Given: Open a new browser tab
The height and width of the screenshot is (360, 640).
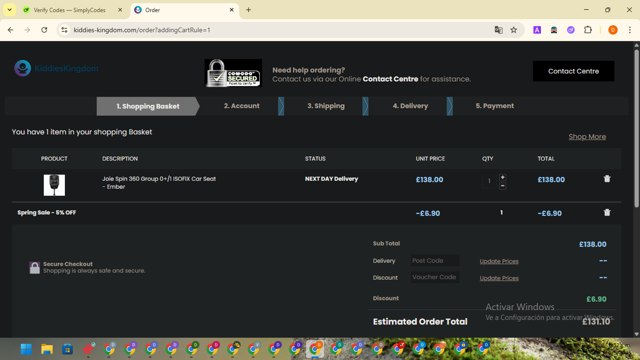Looking at the screenshot, I should [248, 10].
